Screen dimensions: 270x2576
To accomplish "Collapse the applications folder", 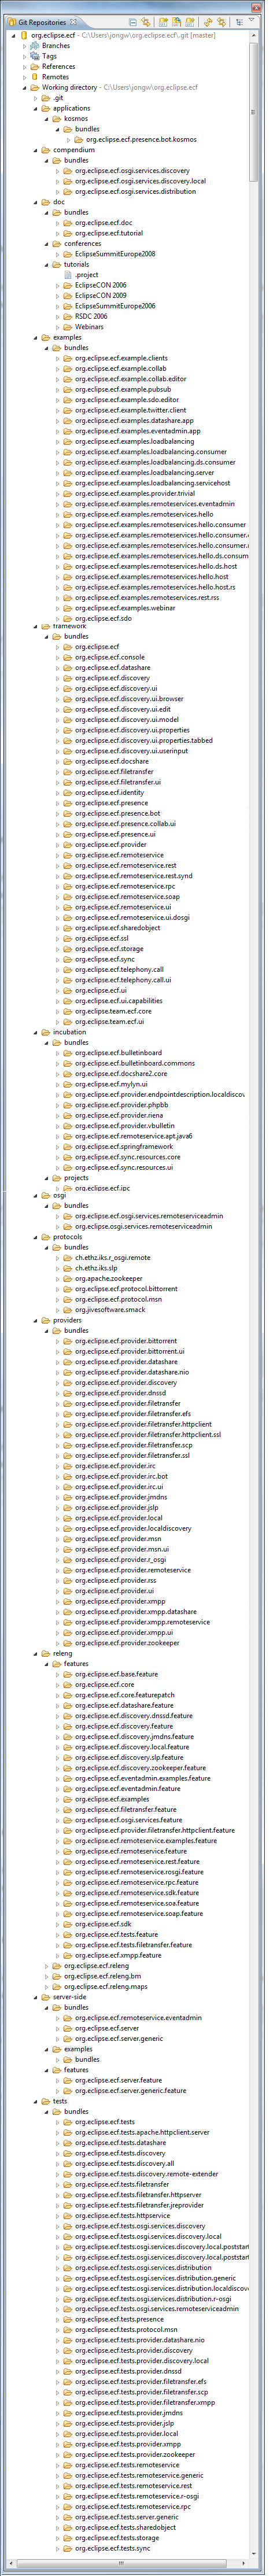I will pos(35,108).
